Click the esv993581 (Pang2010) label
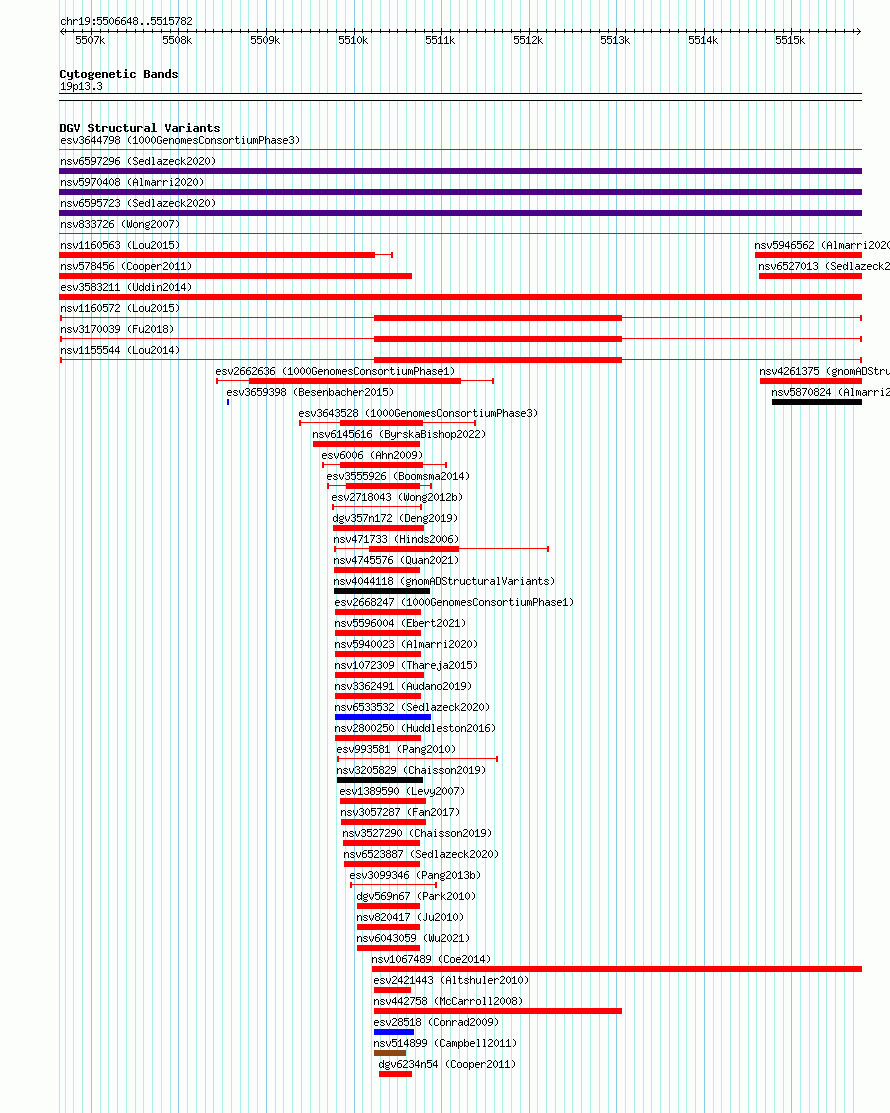Screen dimensions: 890x1113 (396, 750)
